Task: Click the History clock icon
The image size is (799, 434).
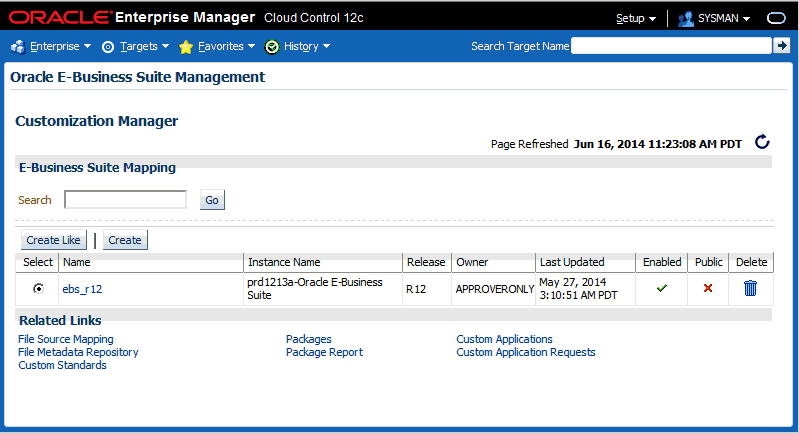Action: (272, 47)
